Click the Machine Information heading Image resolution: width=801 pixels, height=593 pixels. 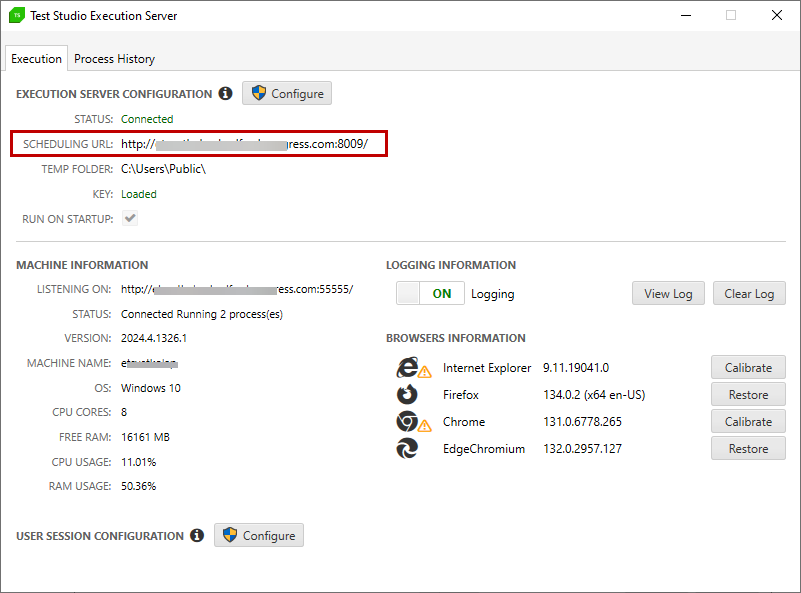pos(82,265)
